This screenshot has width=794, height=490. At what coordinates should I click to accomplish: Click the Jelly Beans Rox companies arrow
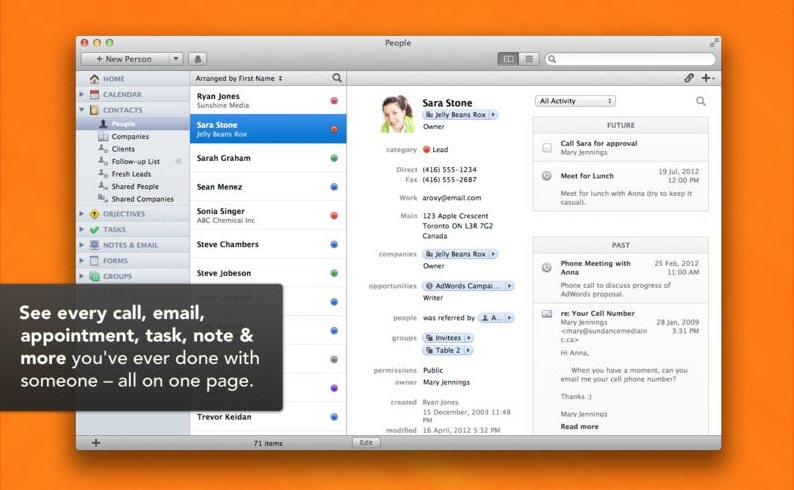pyautogui.click(x=493, y=254)
